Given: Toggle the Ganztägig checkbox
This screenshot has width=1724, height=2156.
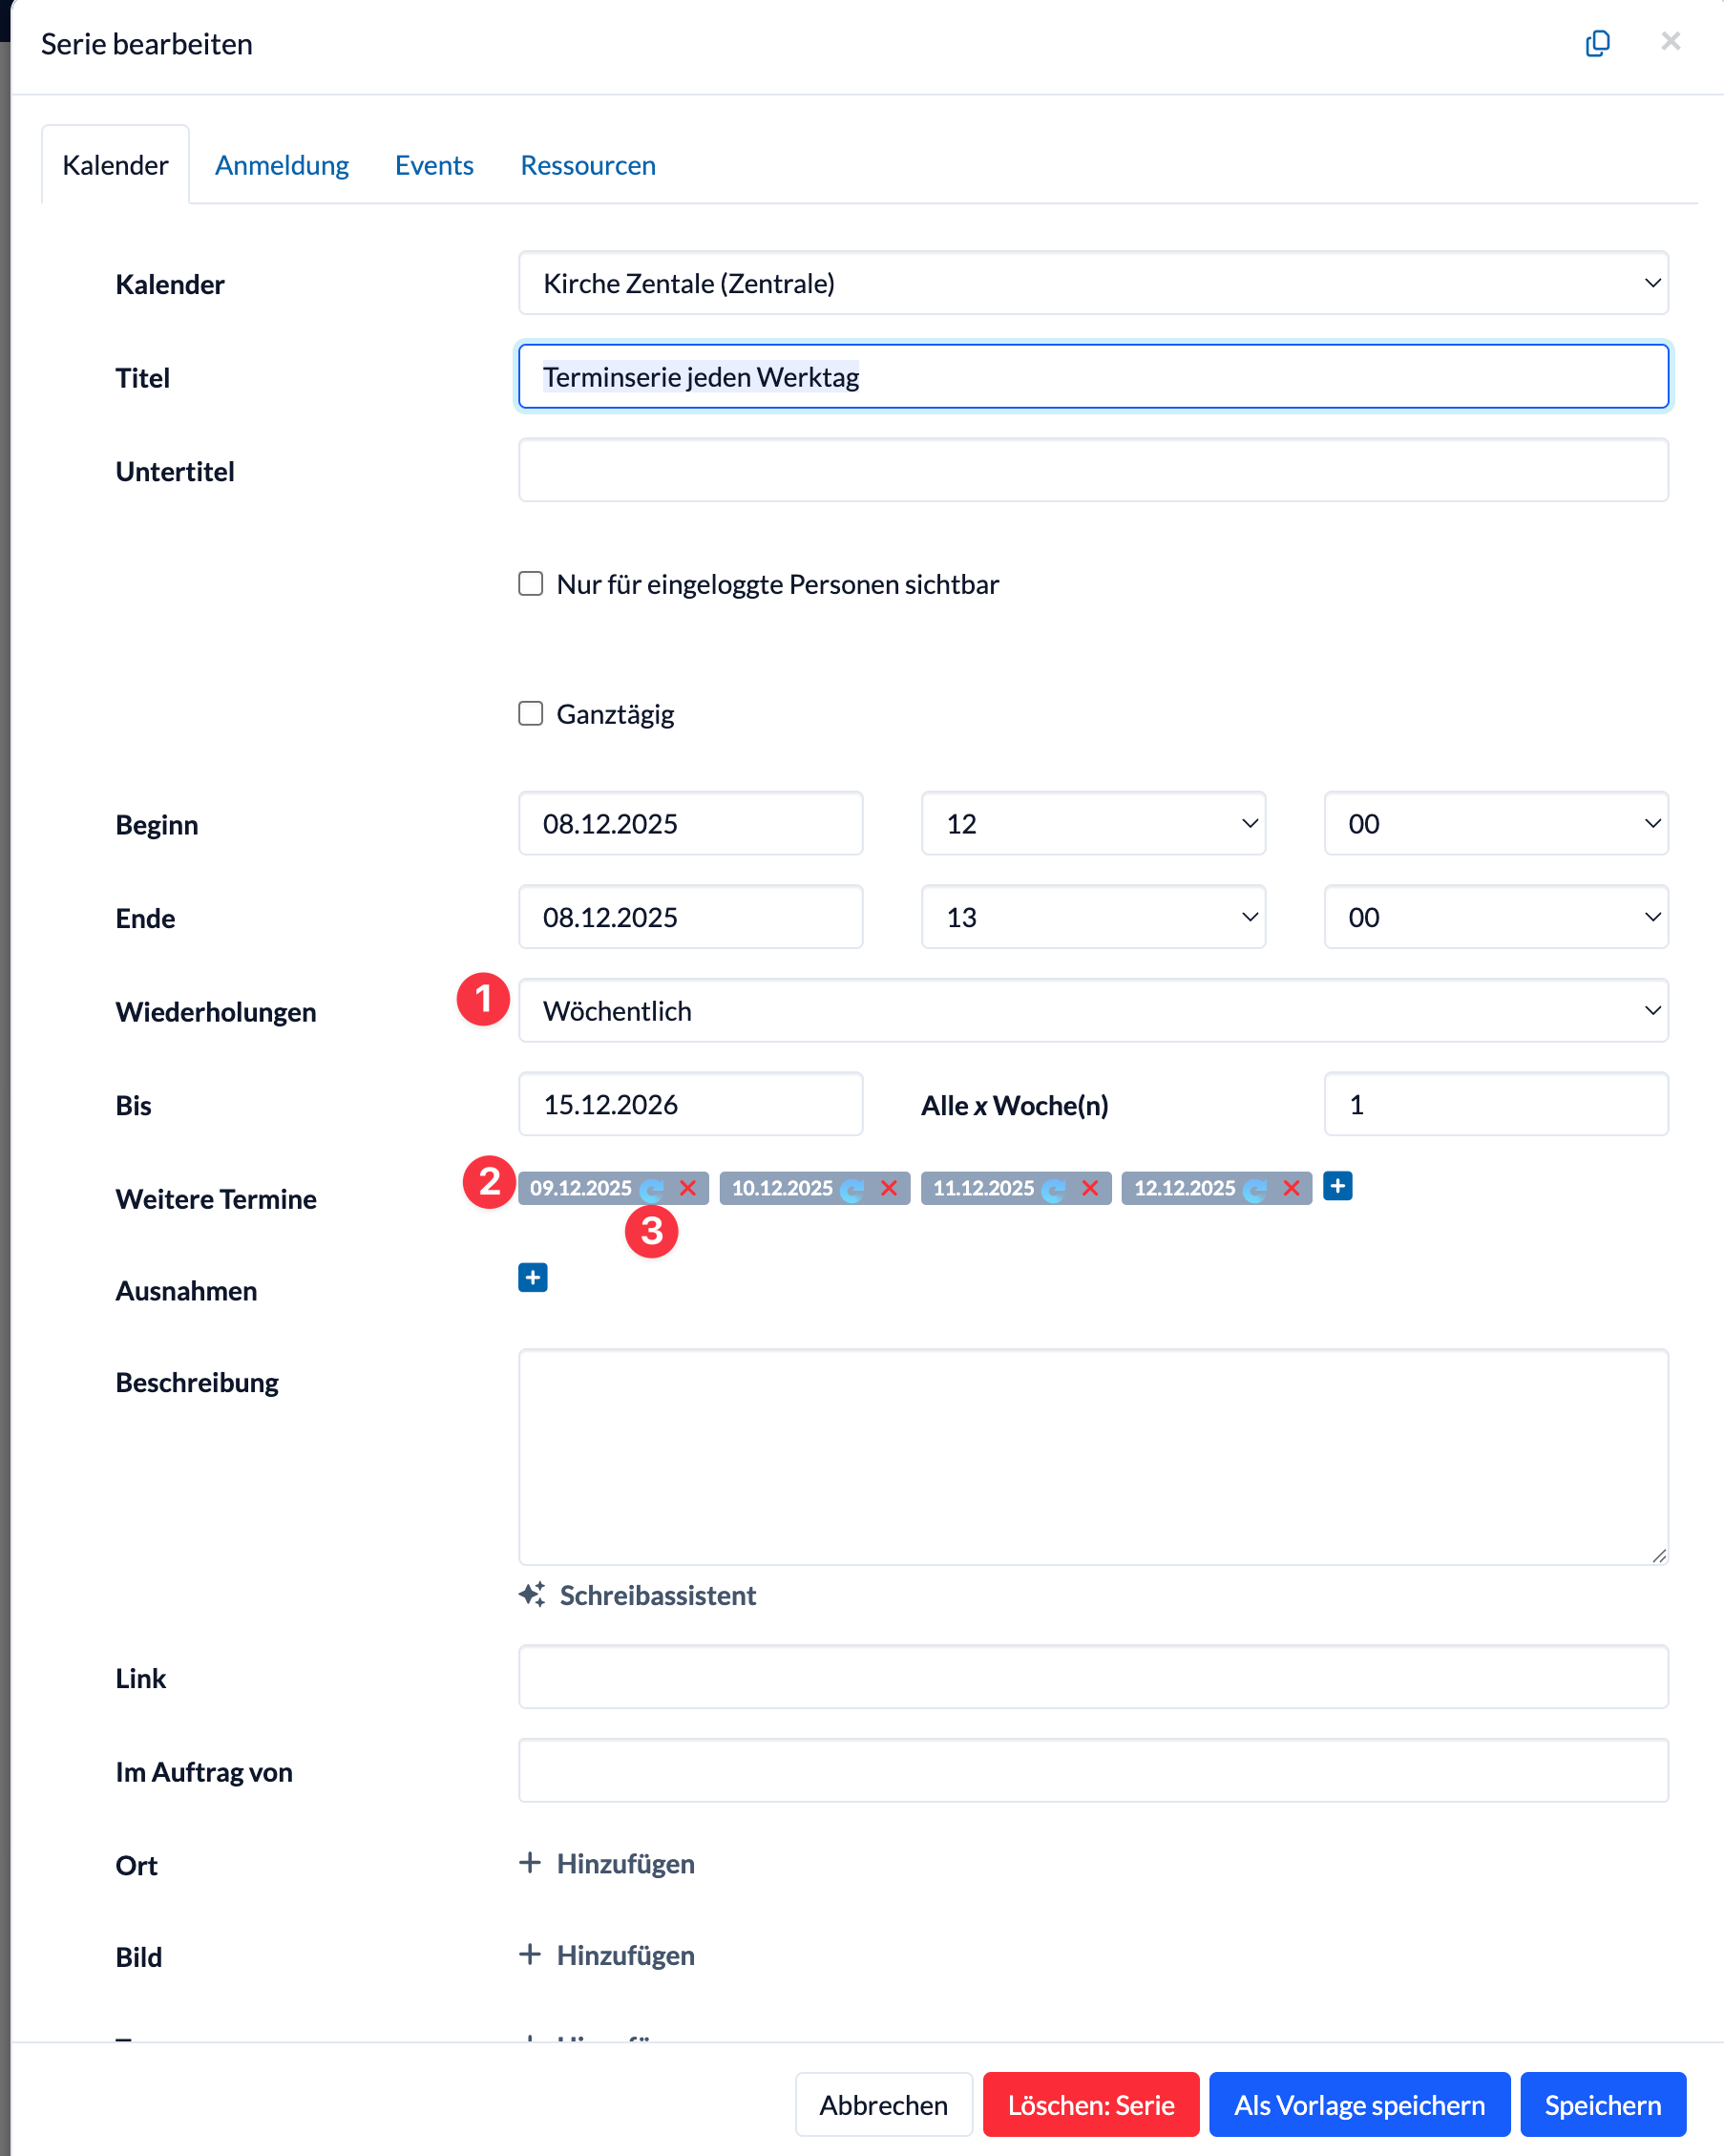Looking at the screenshot, I should point(531,714).
